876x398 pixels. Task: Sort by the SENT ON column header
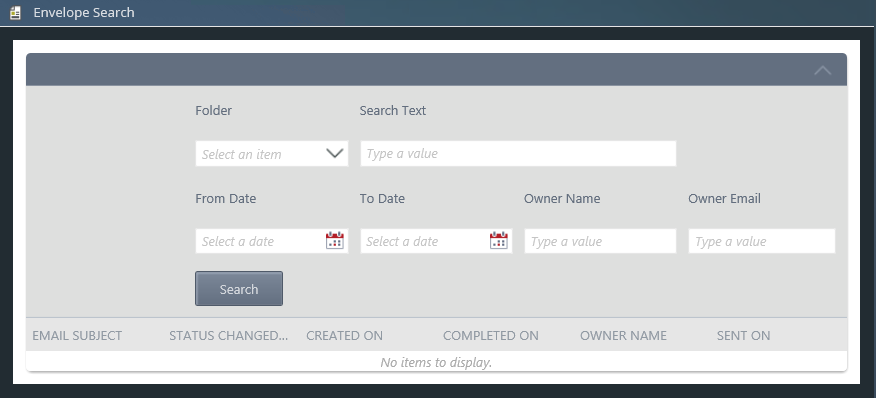(744, 335)
